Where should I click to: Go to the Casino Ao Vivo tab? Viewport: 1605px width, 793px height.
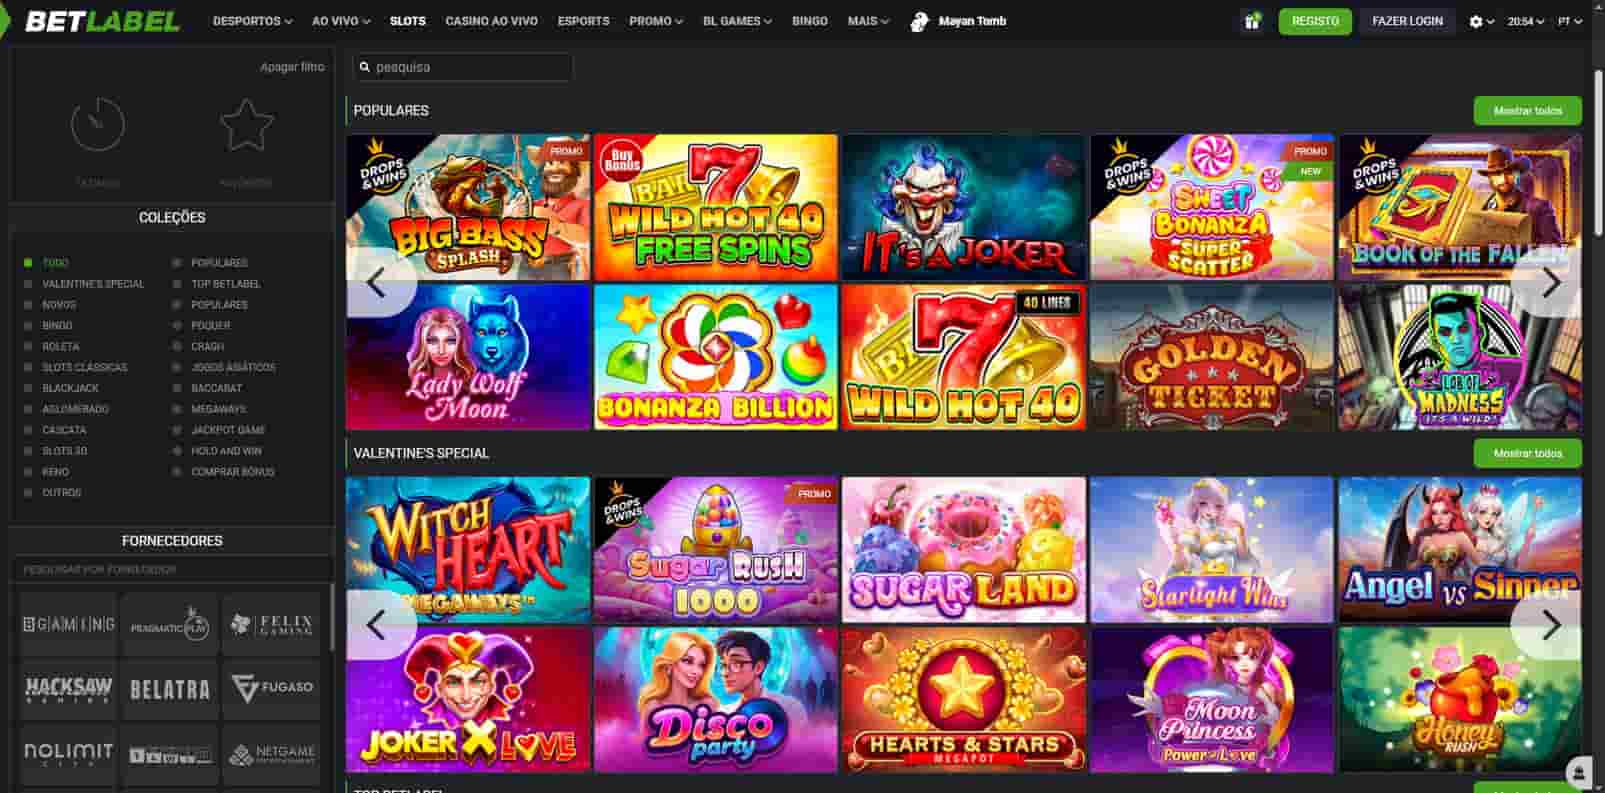[x=491, y=21]
